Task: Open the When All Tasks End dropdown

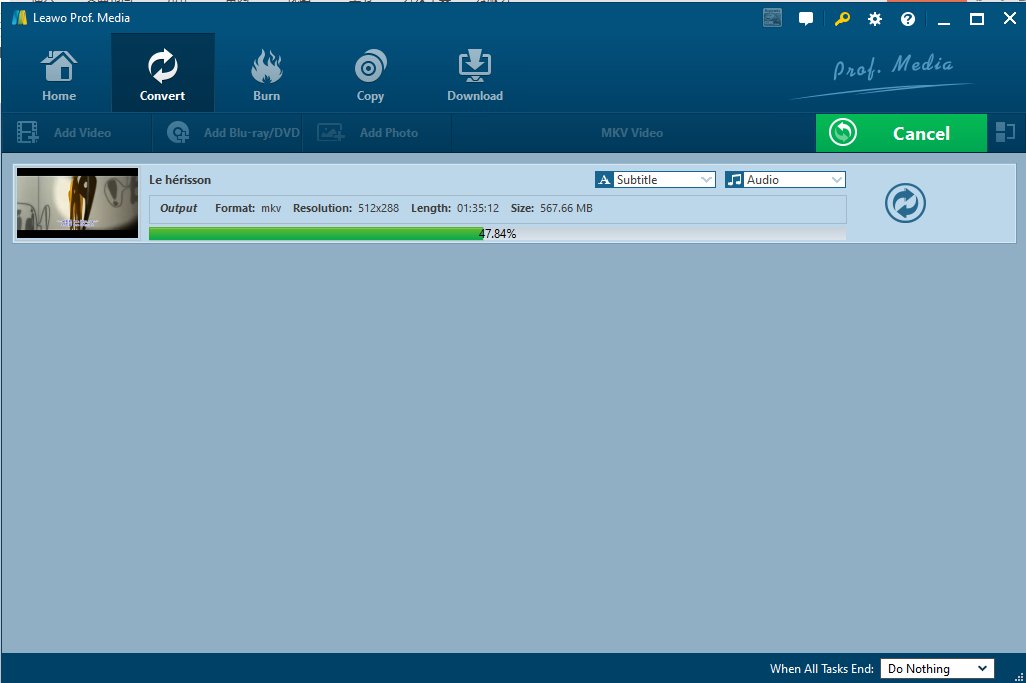Action: tap(937, 669)
